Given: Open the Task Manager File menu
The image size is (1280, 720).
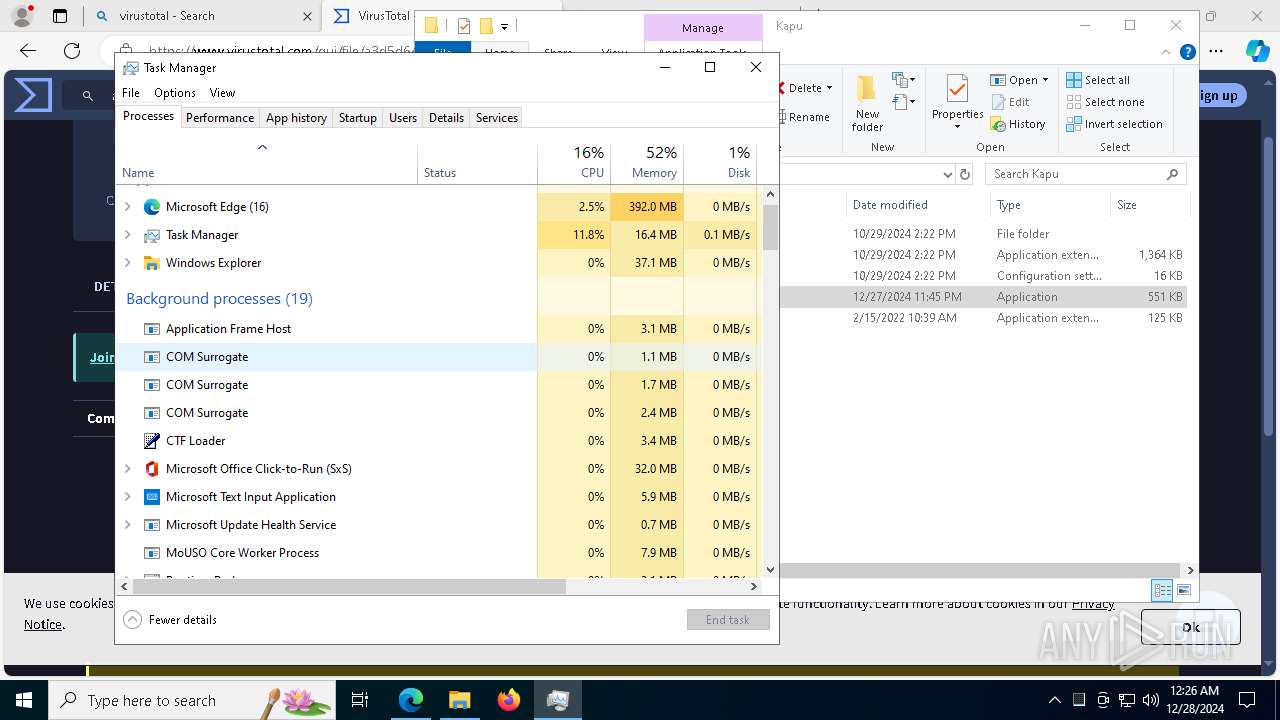Looking at the screenshot, I should (x=131, y=93).
